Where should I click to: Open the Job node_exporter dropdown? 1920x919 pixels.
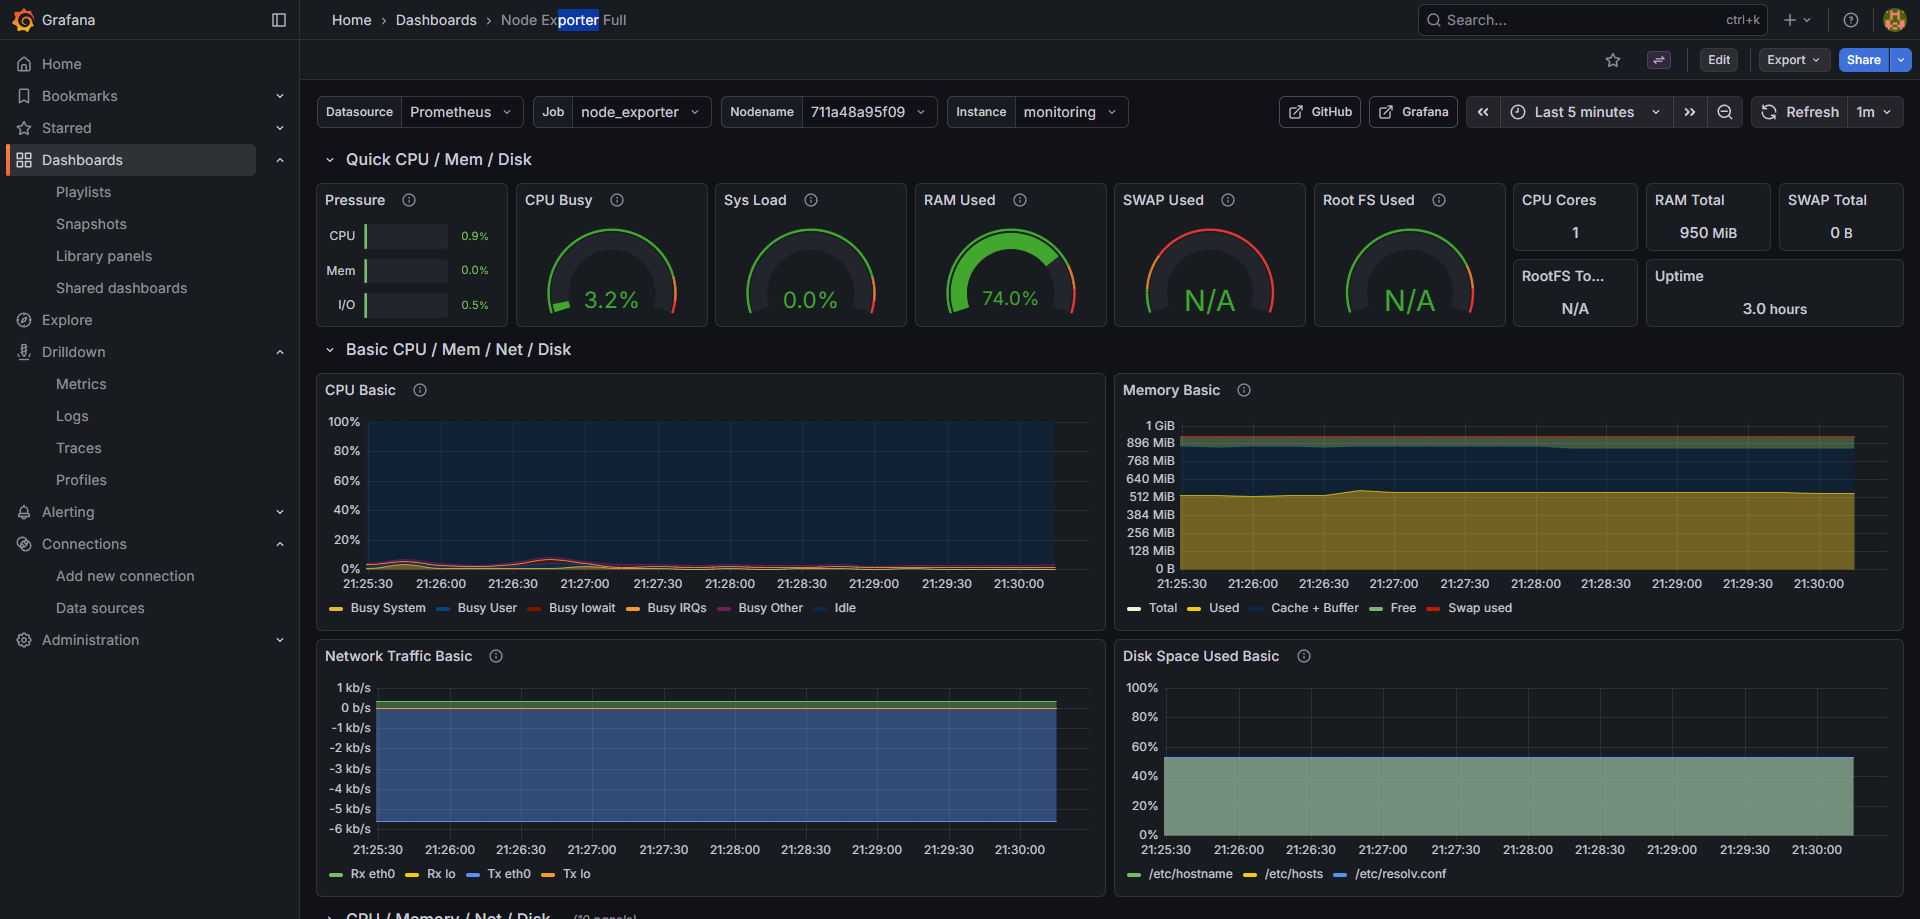(640, 111)
